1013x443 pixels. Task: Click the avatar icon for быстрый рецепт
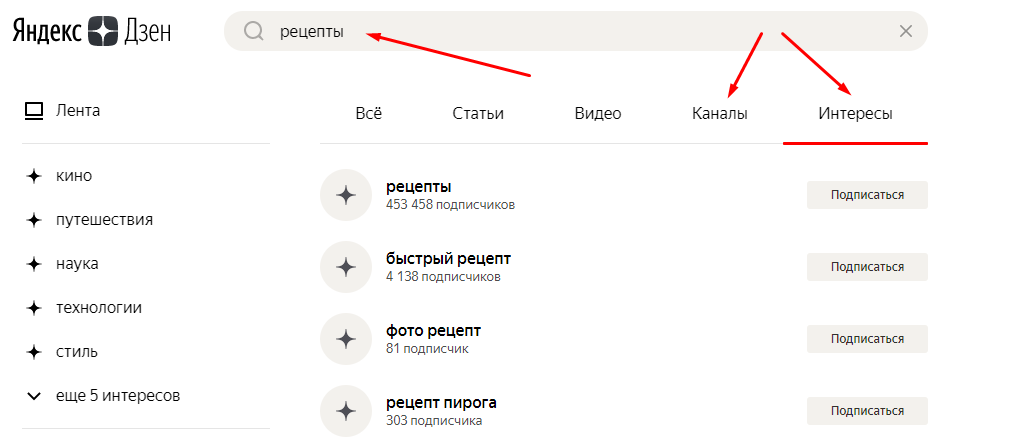point(346,267)
